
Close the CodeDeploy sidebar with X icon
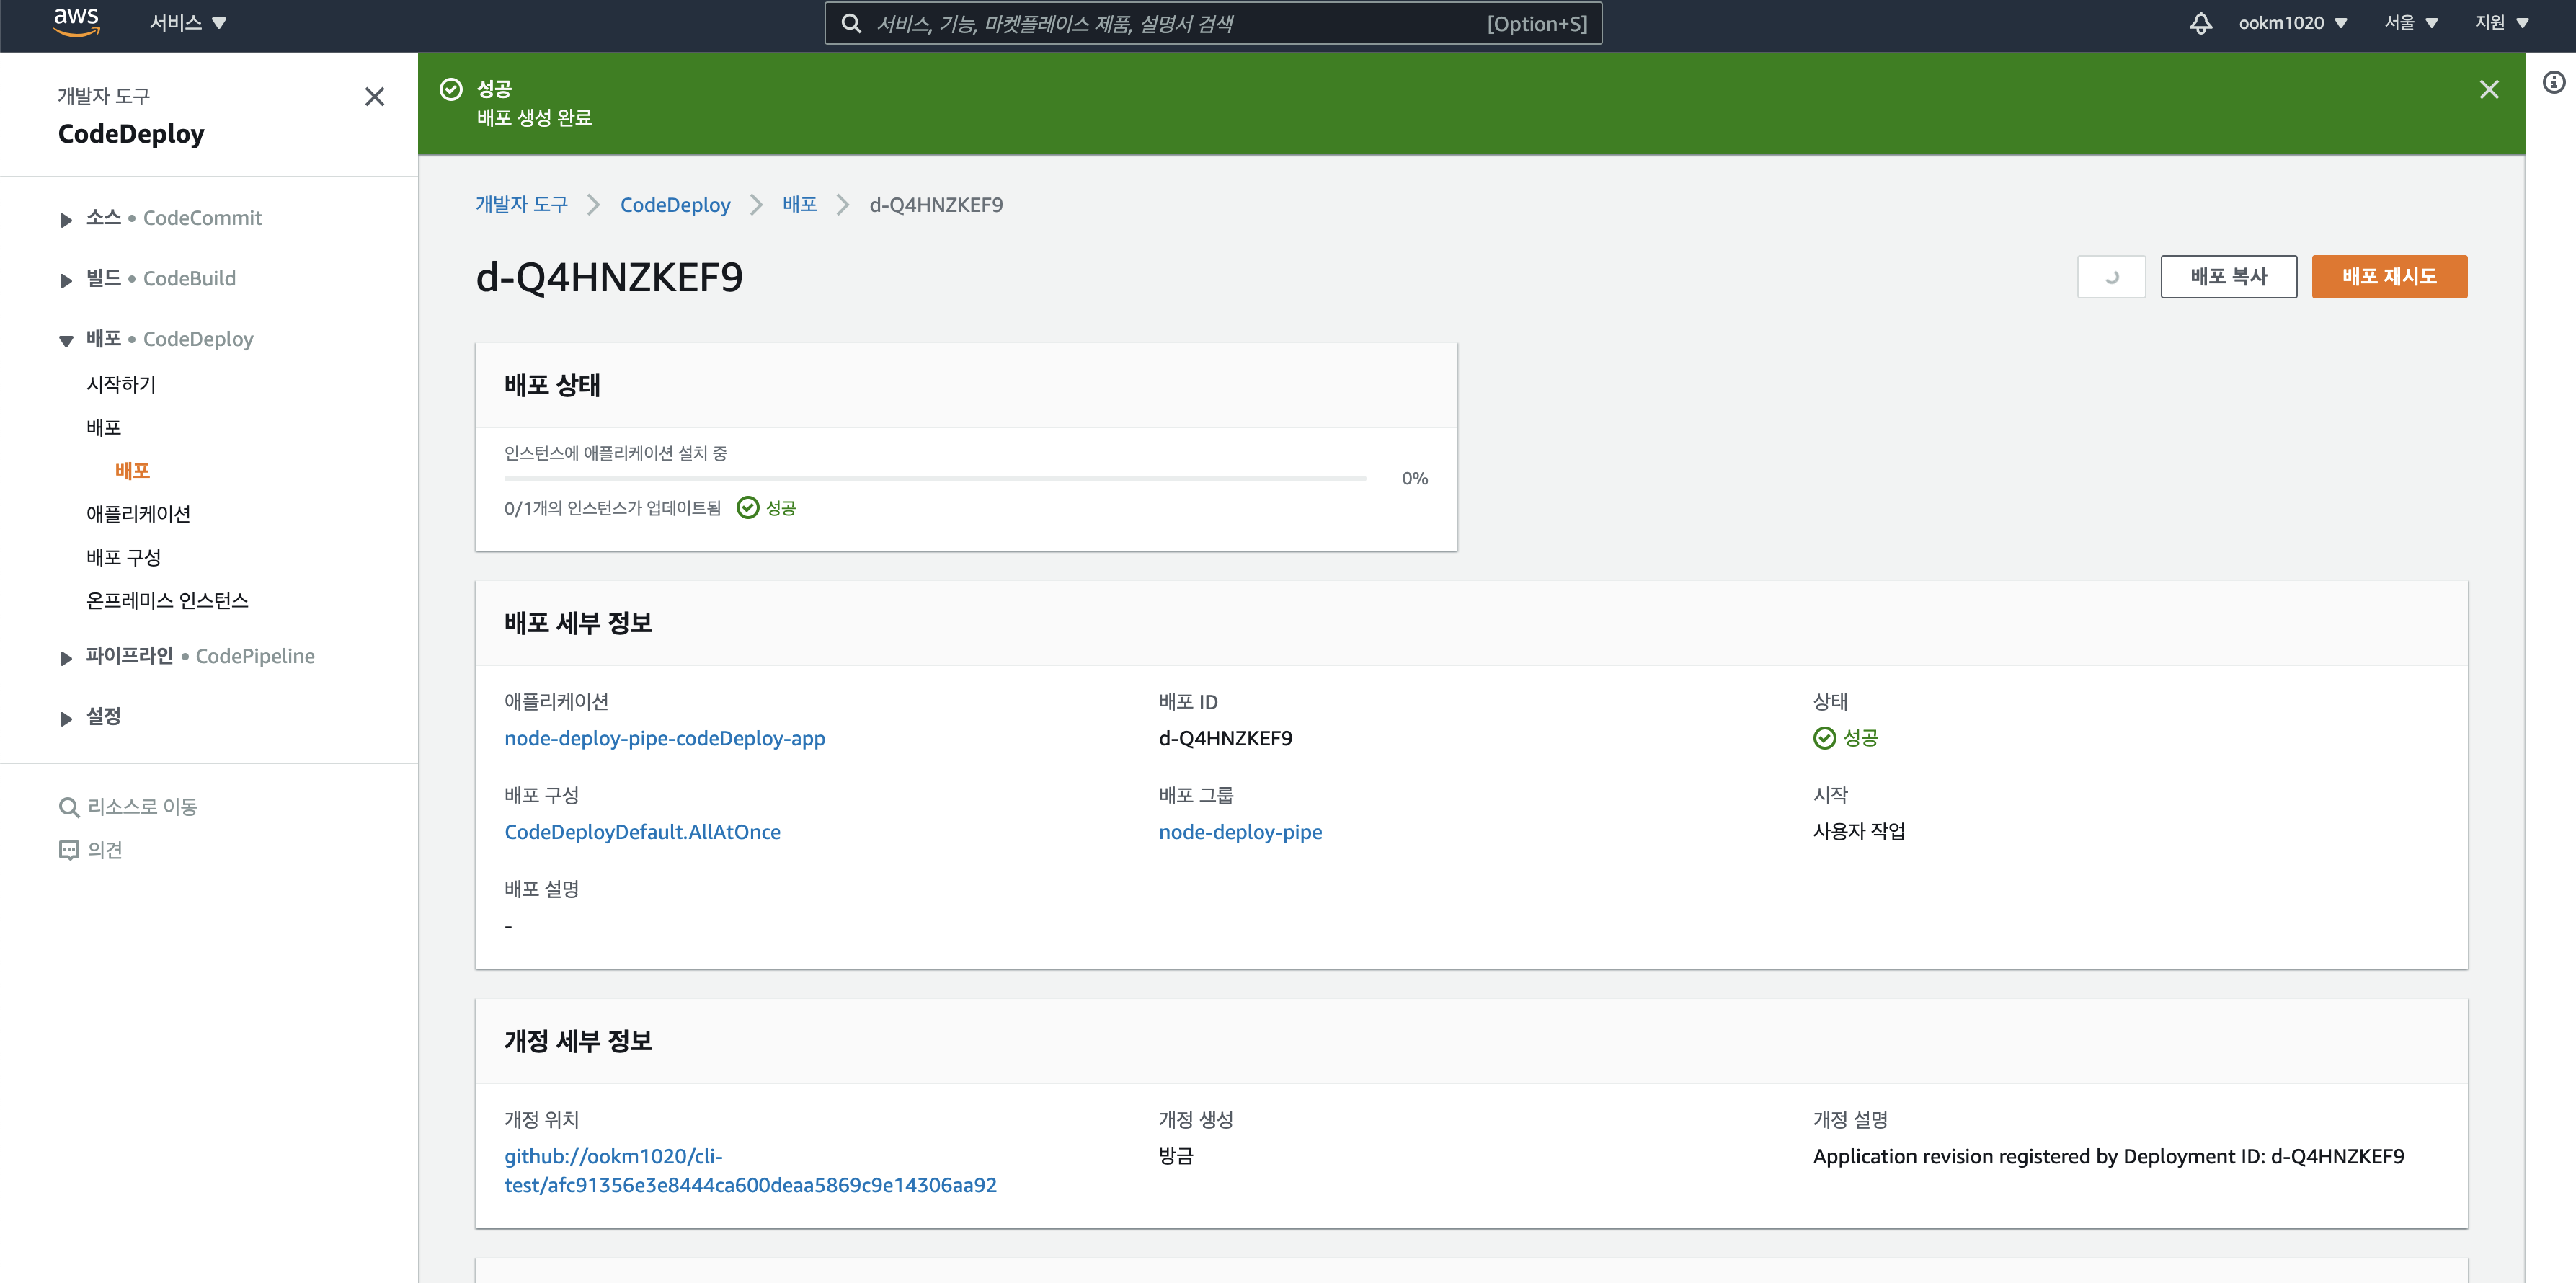(374, 97)
